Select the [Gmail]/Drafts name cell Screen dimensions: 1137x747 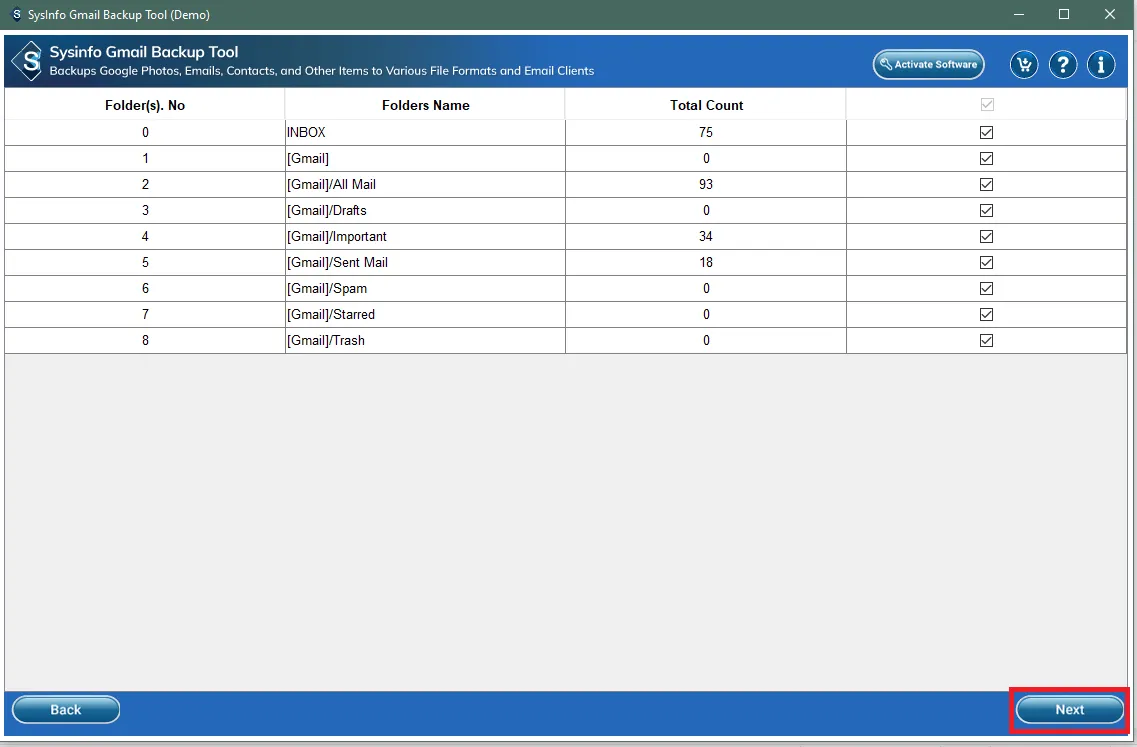click(425, 211)
